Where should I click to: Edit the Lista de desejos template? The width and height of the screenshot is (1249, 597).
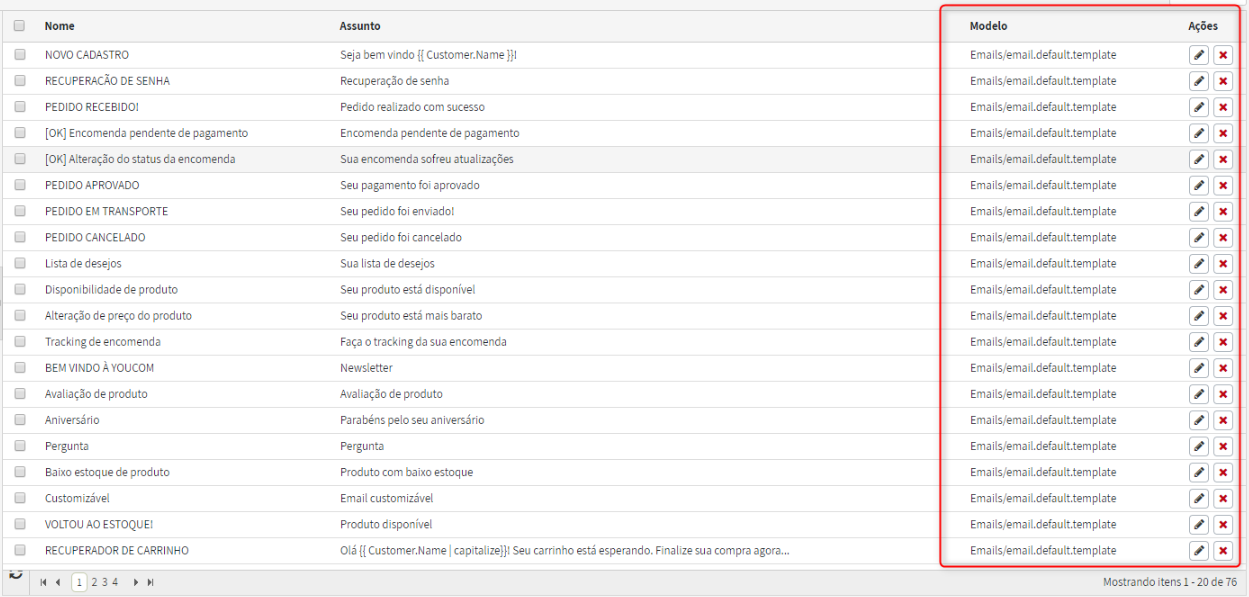click(1198, 264)
